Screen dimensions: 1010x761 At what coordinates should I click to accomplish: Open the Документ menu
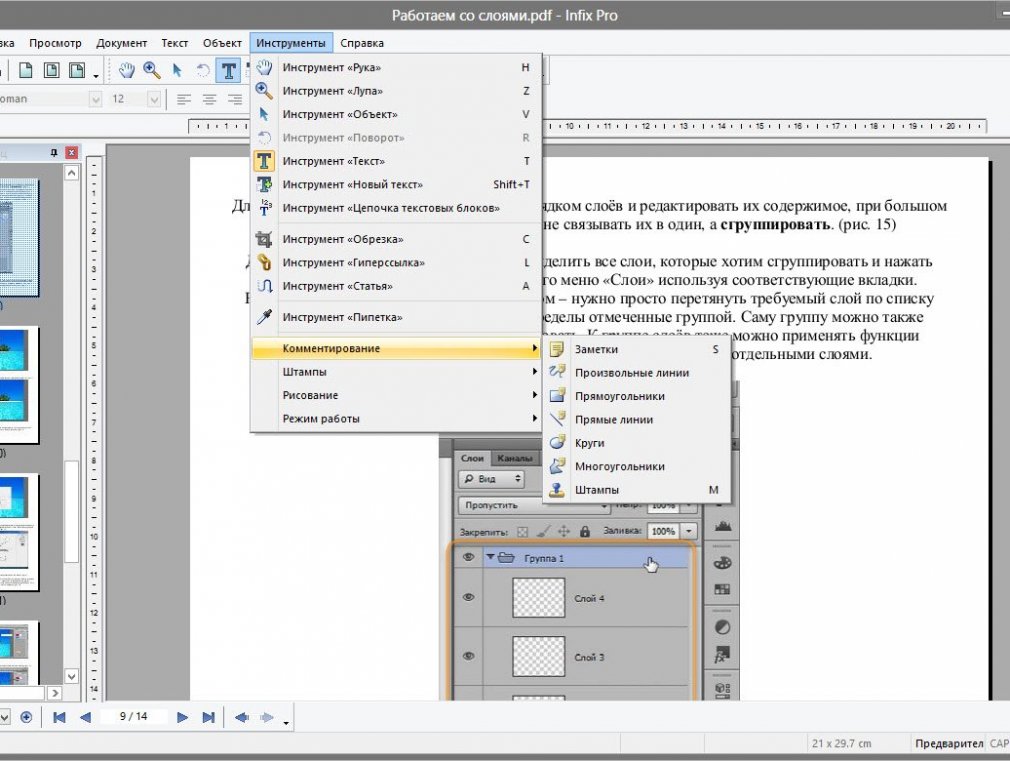point(121,43)
